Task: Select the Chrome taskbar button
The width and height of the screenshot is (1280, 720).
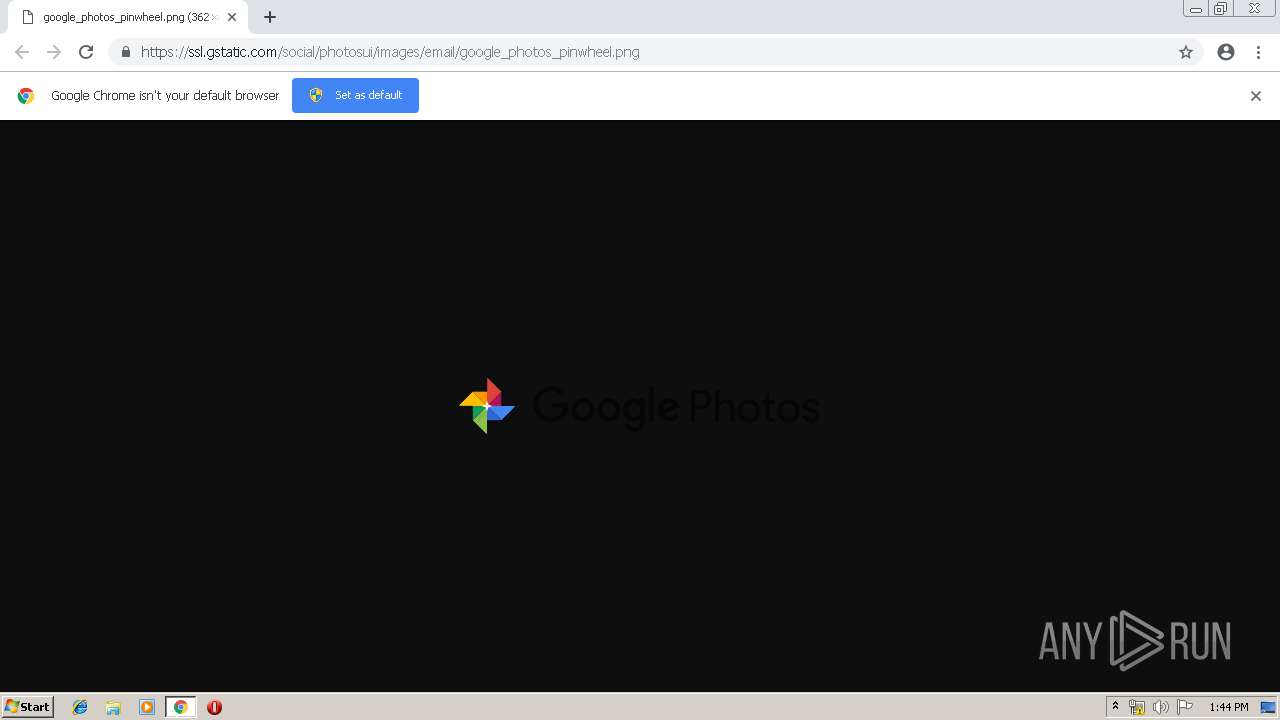Action: pyautogui.click(x=180, y=707)
